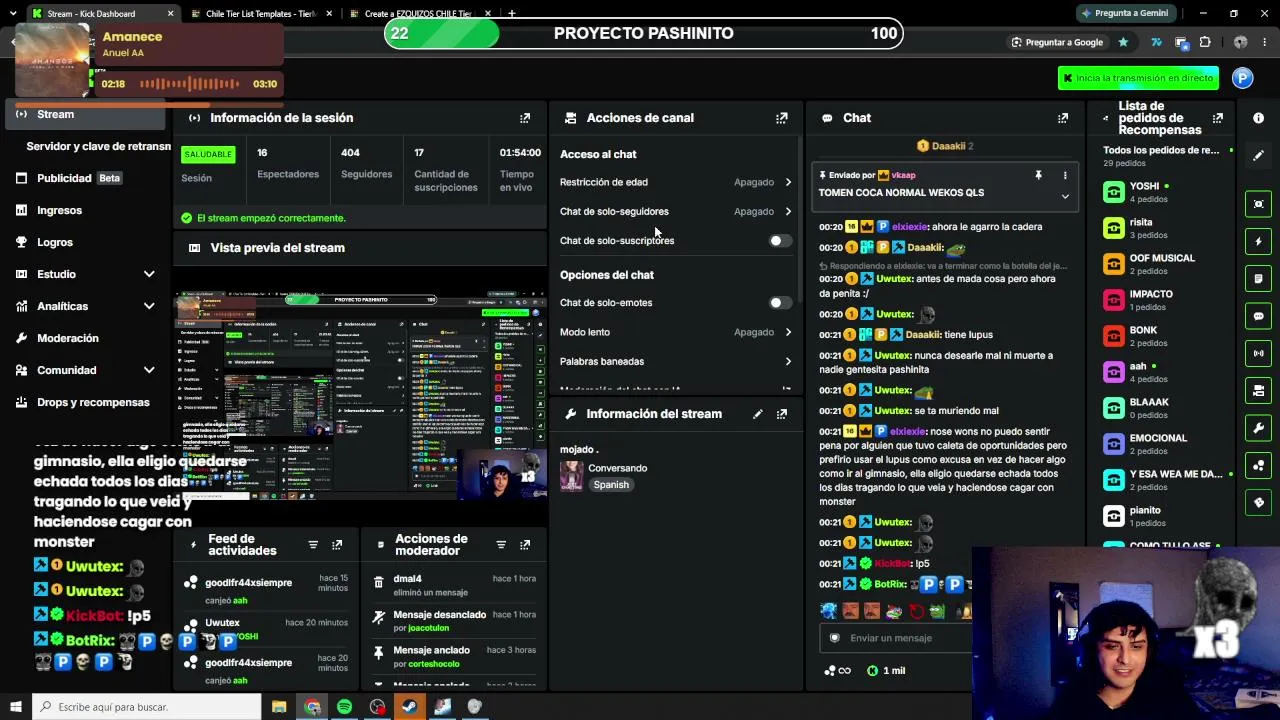1280x720 pixels.
Task: Toggle the wrench widget in right sidebar
Action: (1259, 428)
